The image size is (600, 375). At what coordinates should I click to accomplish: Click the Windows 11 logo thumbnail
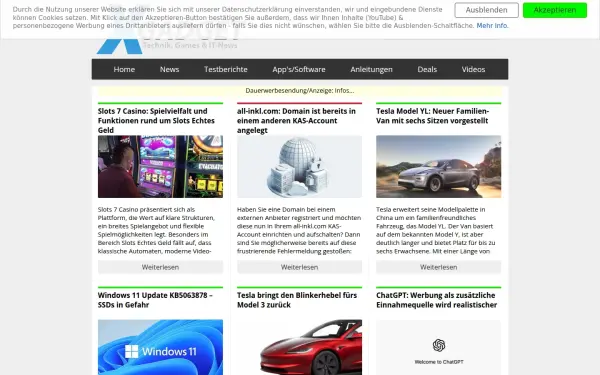click(160, 347)
